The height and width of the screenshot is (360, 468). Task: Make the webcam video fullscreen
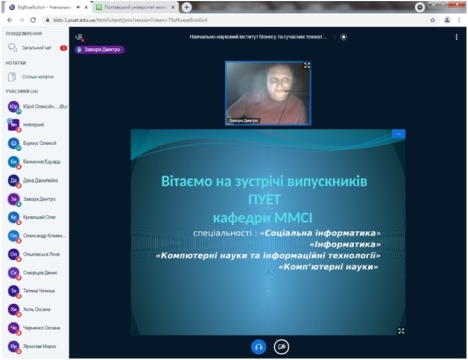[307, 65]
